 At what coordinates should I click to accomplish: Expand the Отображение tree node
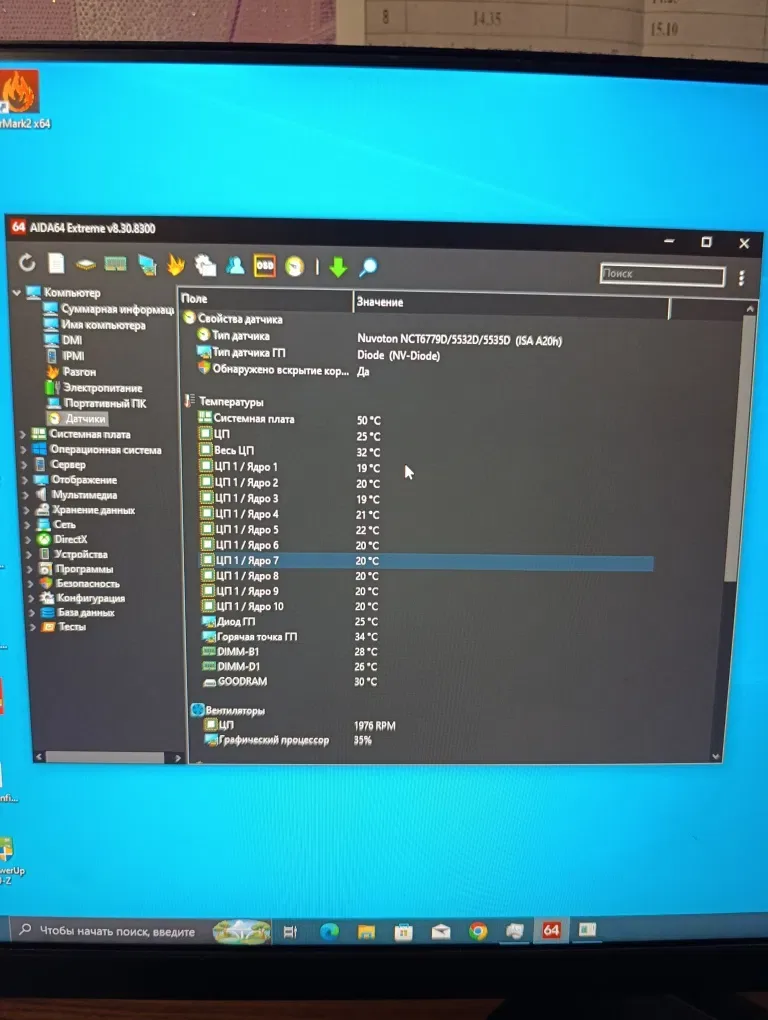click(x=25, y=480)
